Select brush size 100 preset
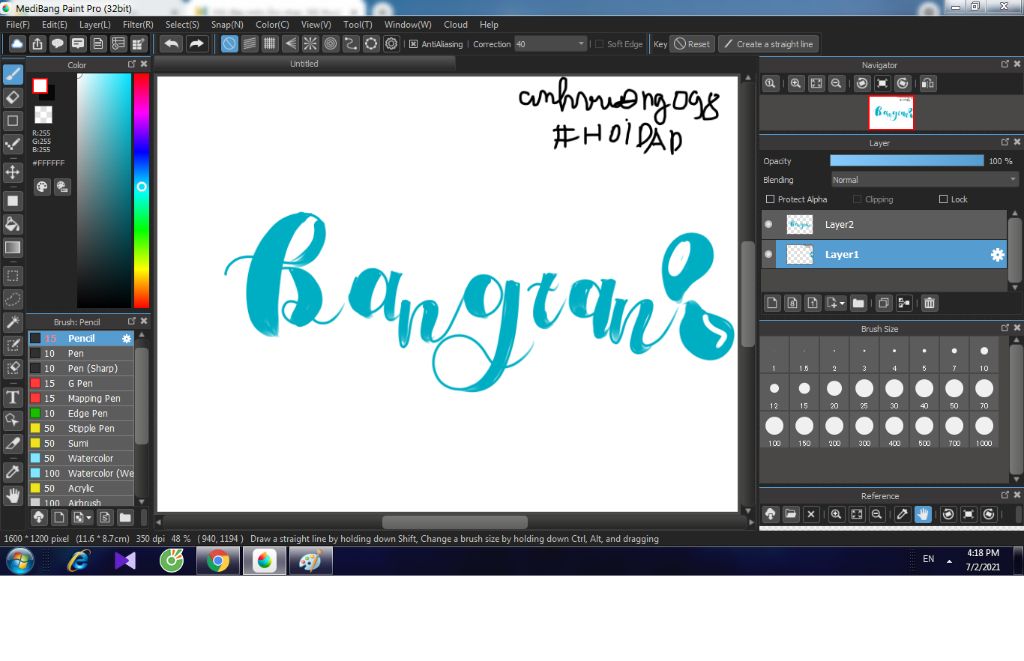The height and width of the screenshot is (661, 1024). (774, 430)
